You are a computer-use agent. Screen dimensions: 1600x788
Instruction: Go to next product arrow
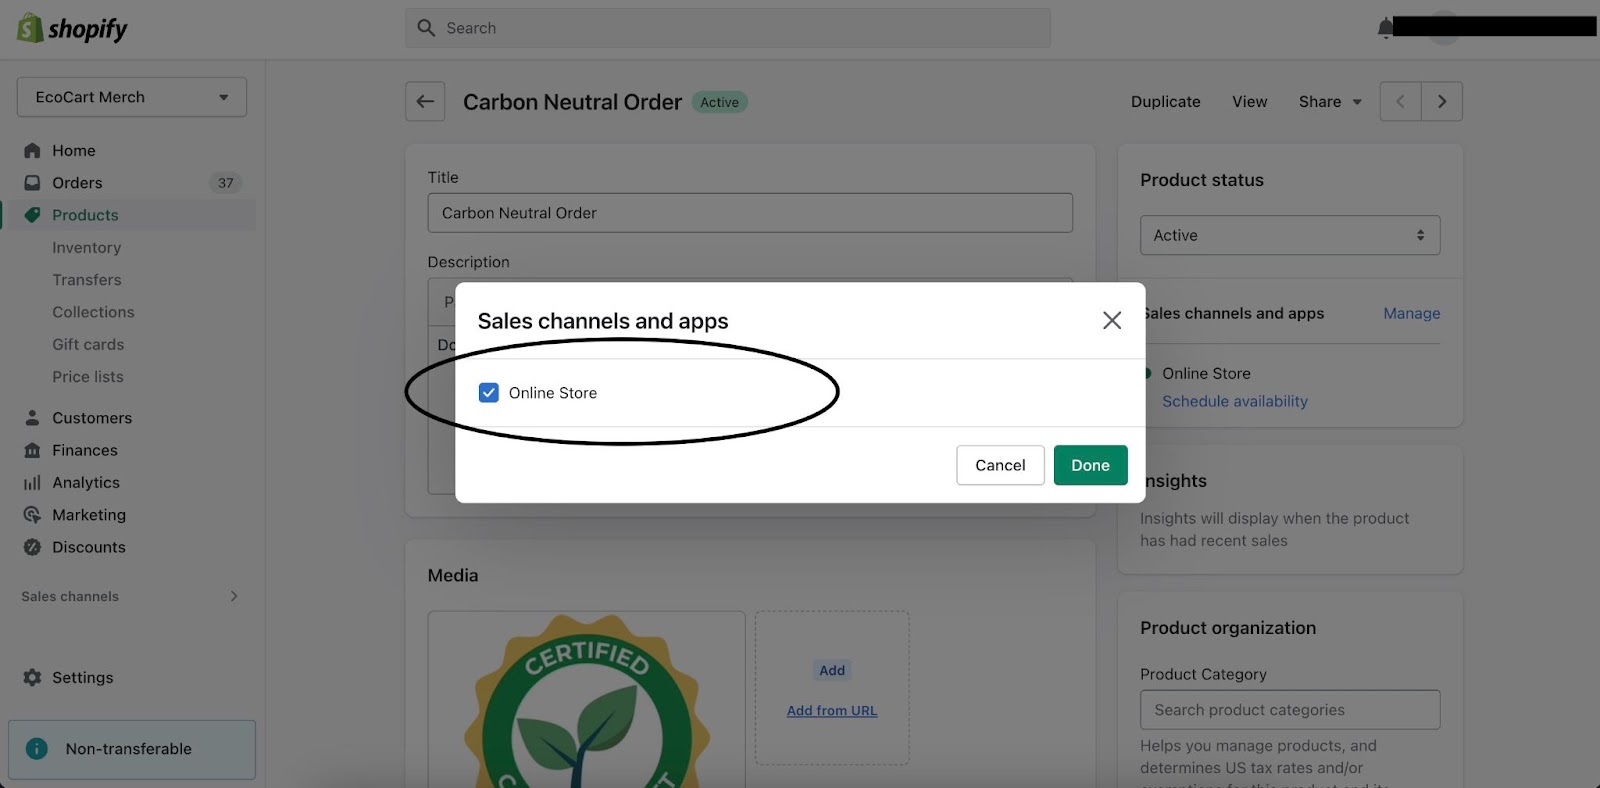tap(1442, 102)
